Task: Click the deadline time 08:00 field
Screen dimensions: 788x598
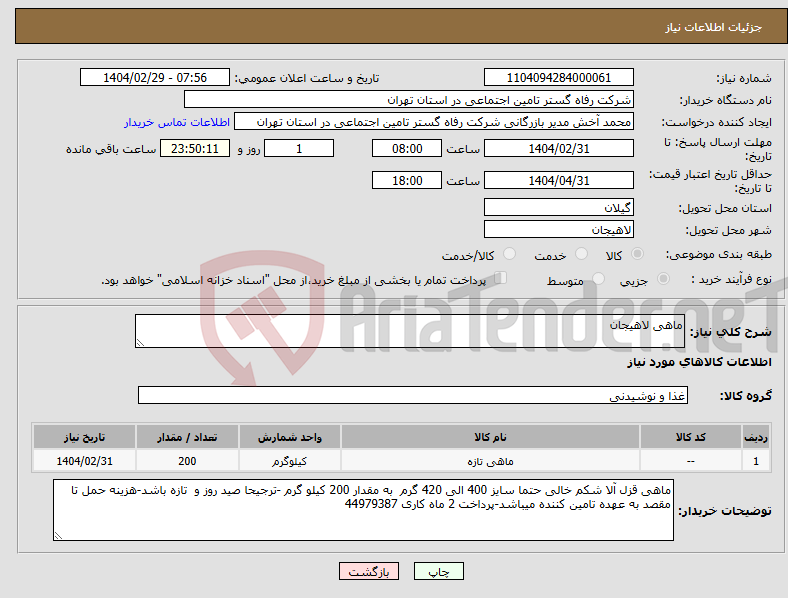Action: 407,149
